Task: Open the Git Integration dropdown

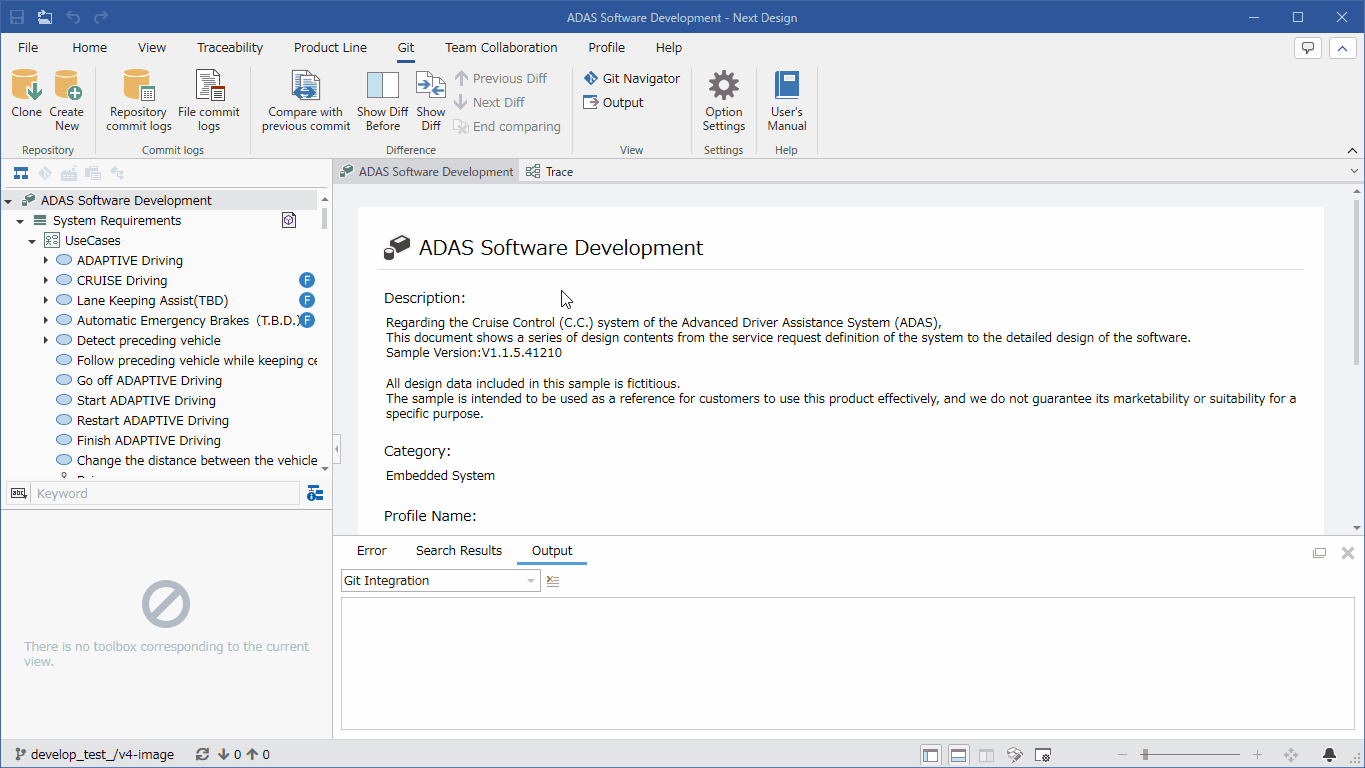Action: tap(440, 581)
